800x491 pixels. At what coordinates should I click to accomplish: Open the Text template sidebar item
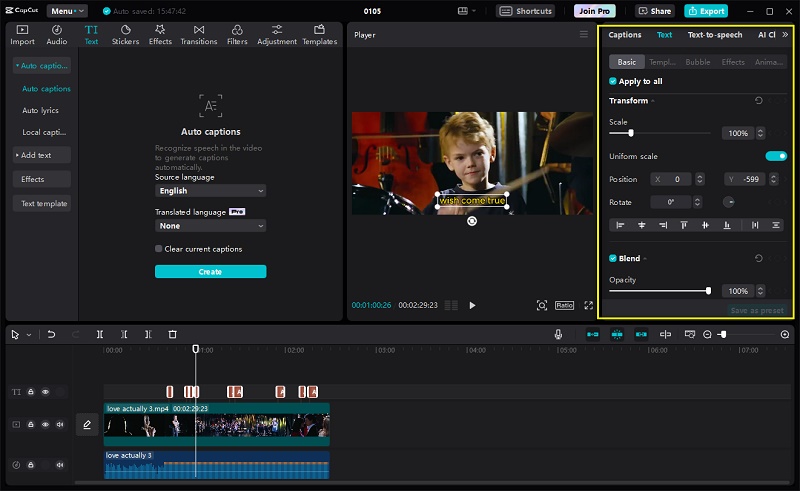coord(42,203)
